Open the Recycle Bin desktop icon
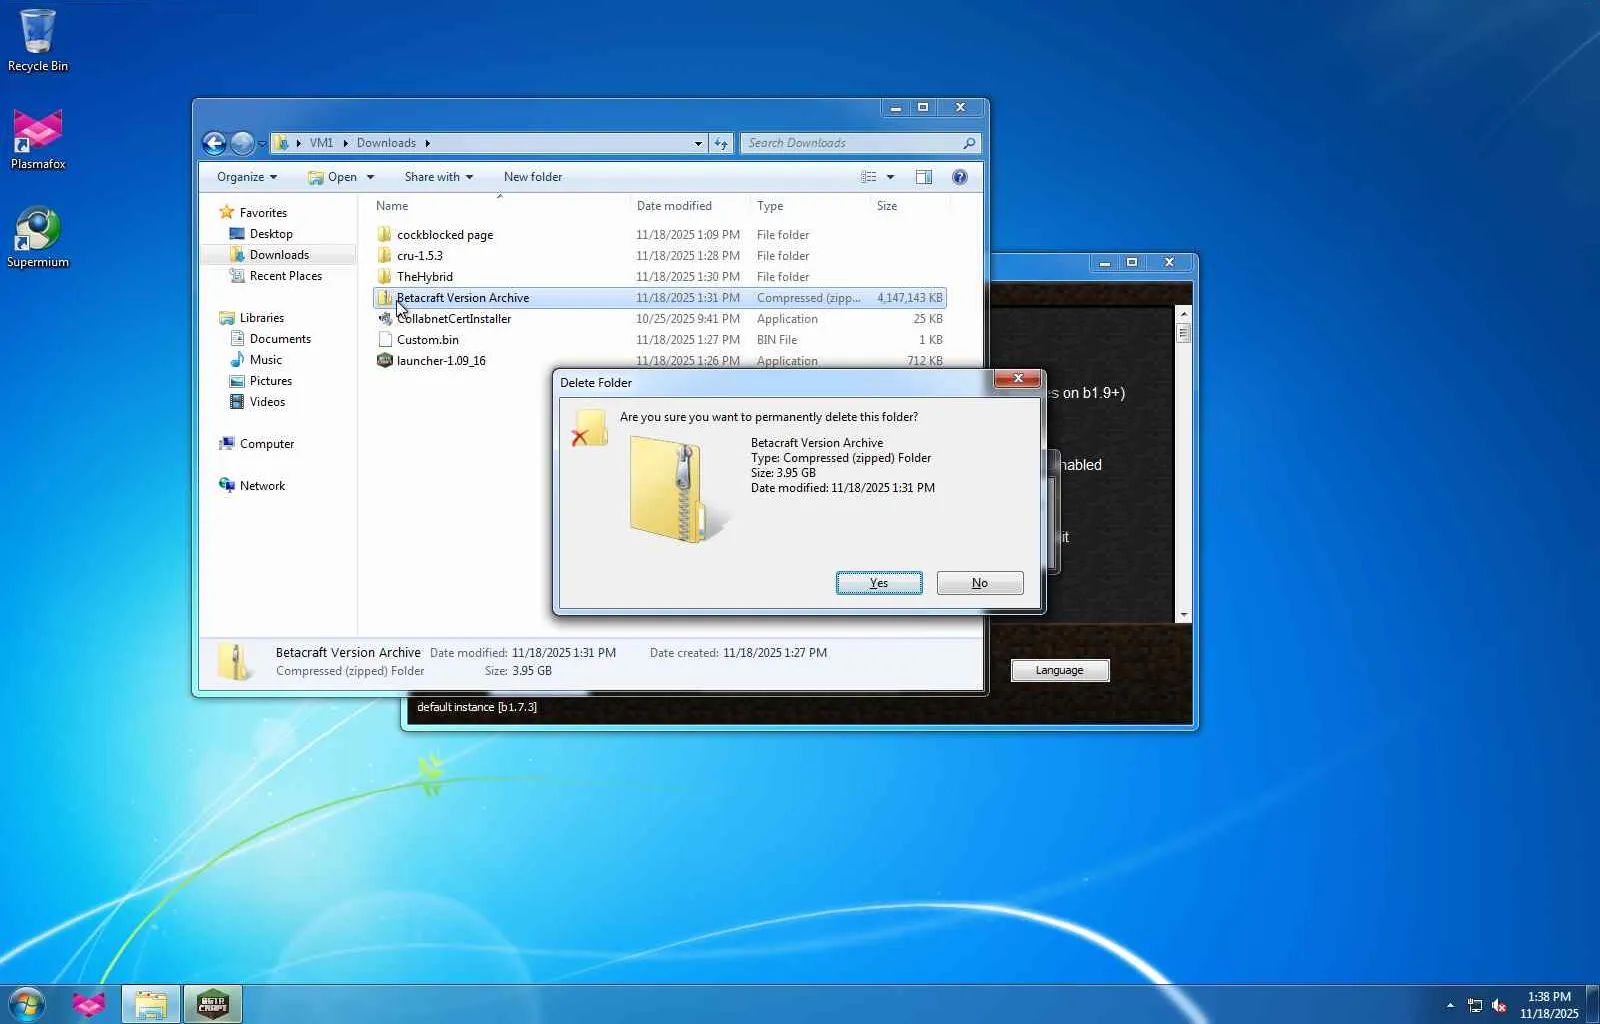Screen dimensions: 1600x1024 click(x=37, y=40)
